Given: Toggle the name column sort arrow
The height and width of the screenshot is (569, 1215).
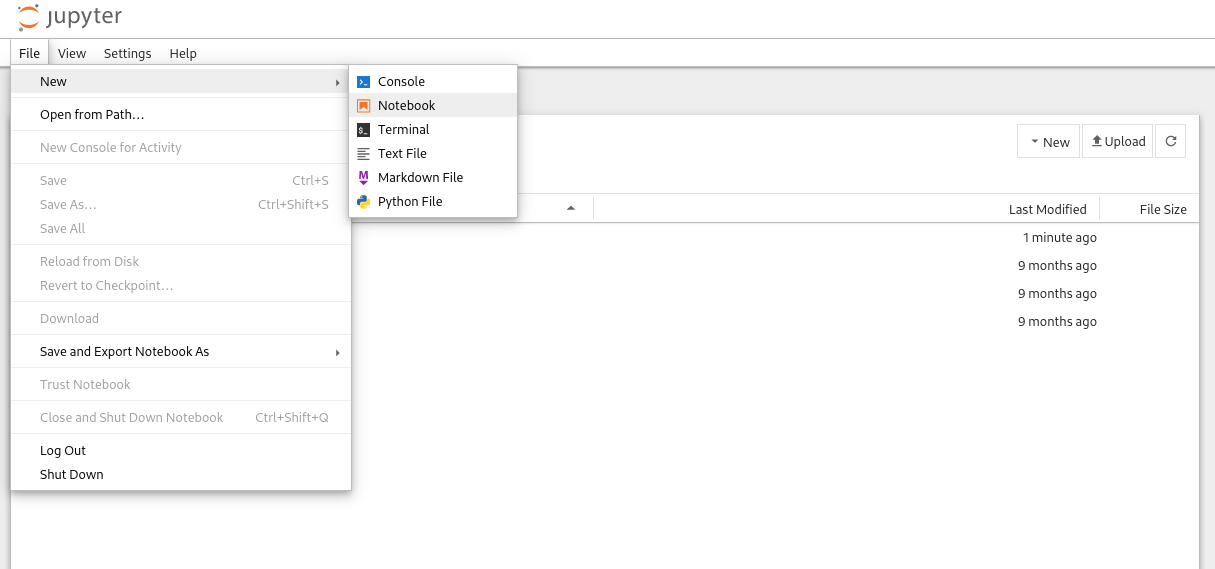Looking at the screenshot, I should pos(571,209).
